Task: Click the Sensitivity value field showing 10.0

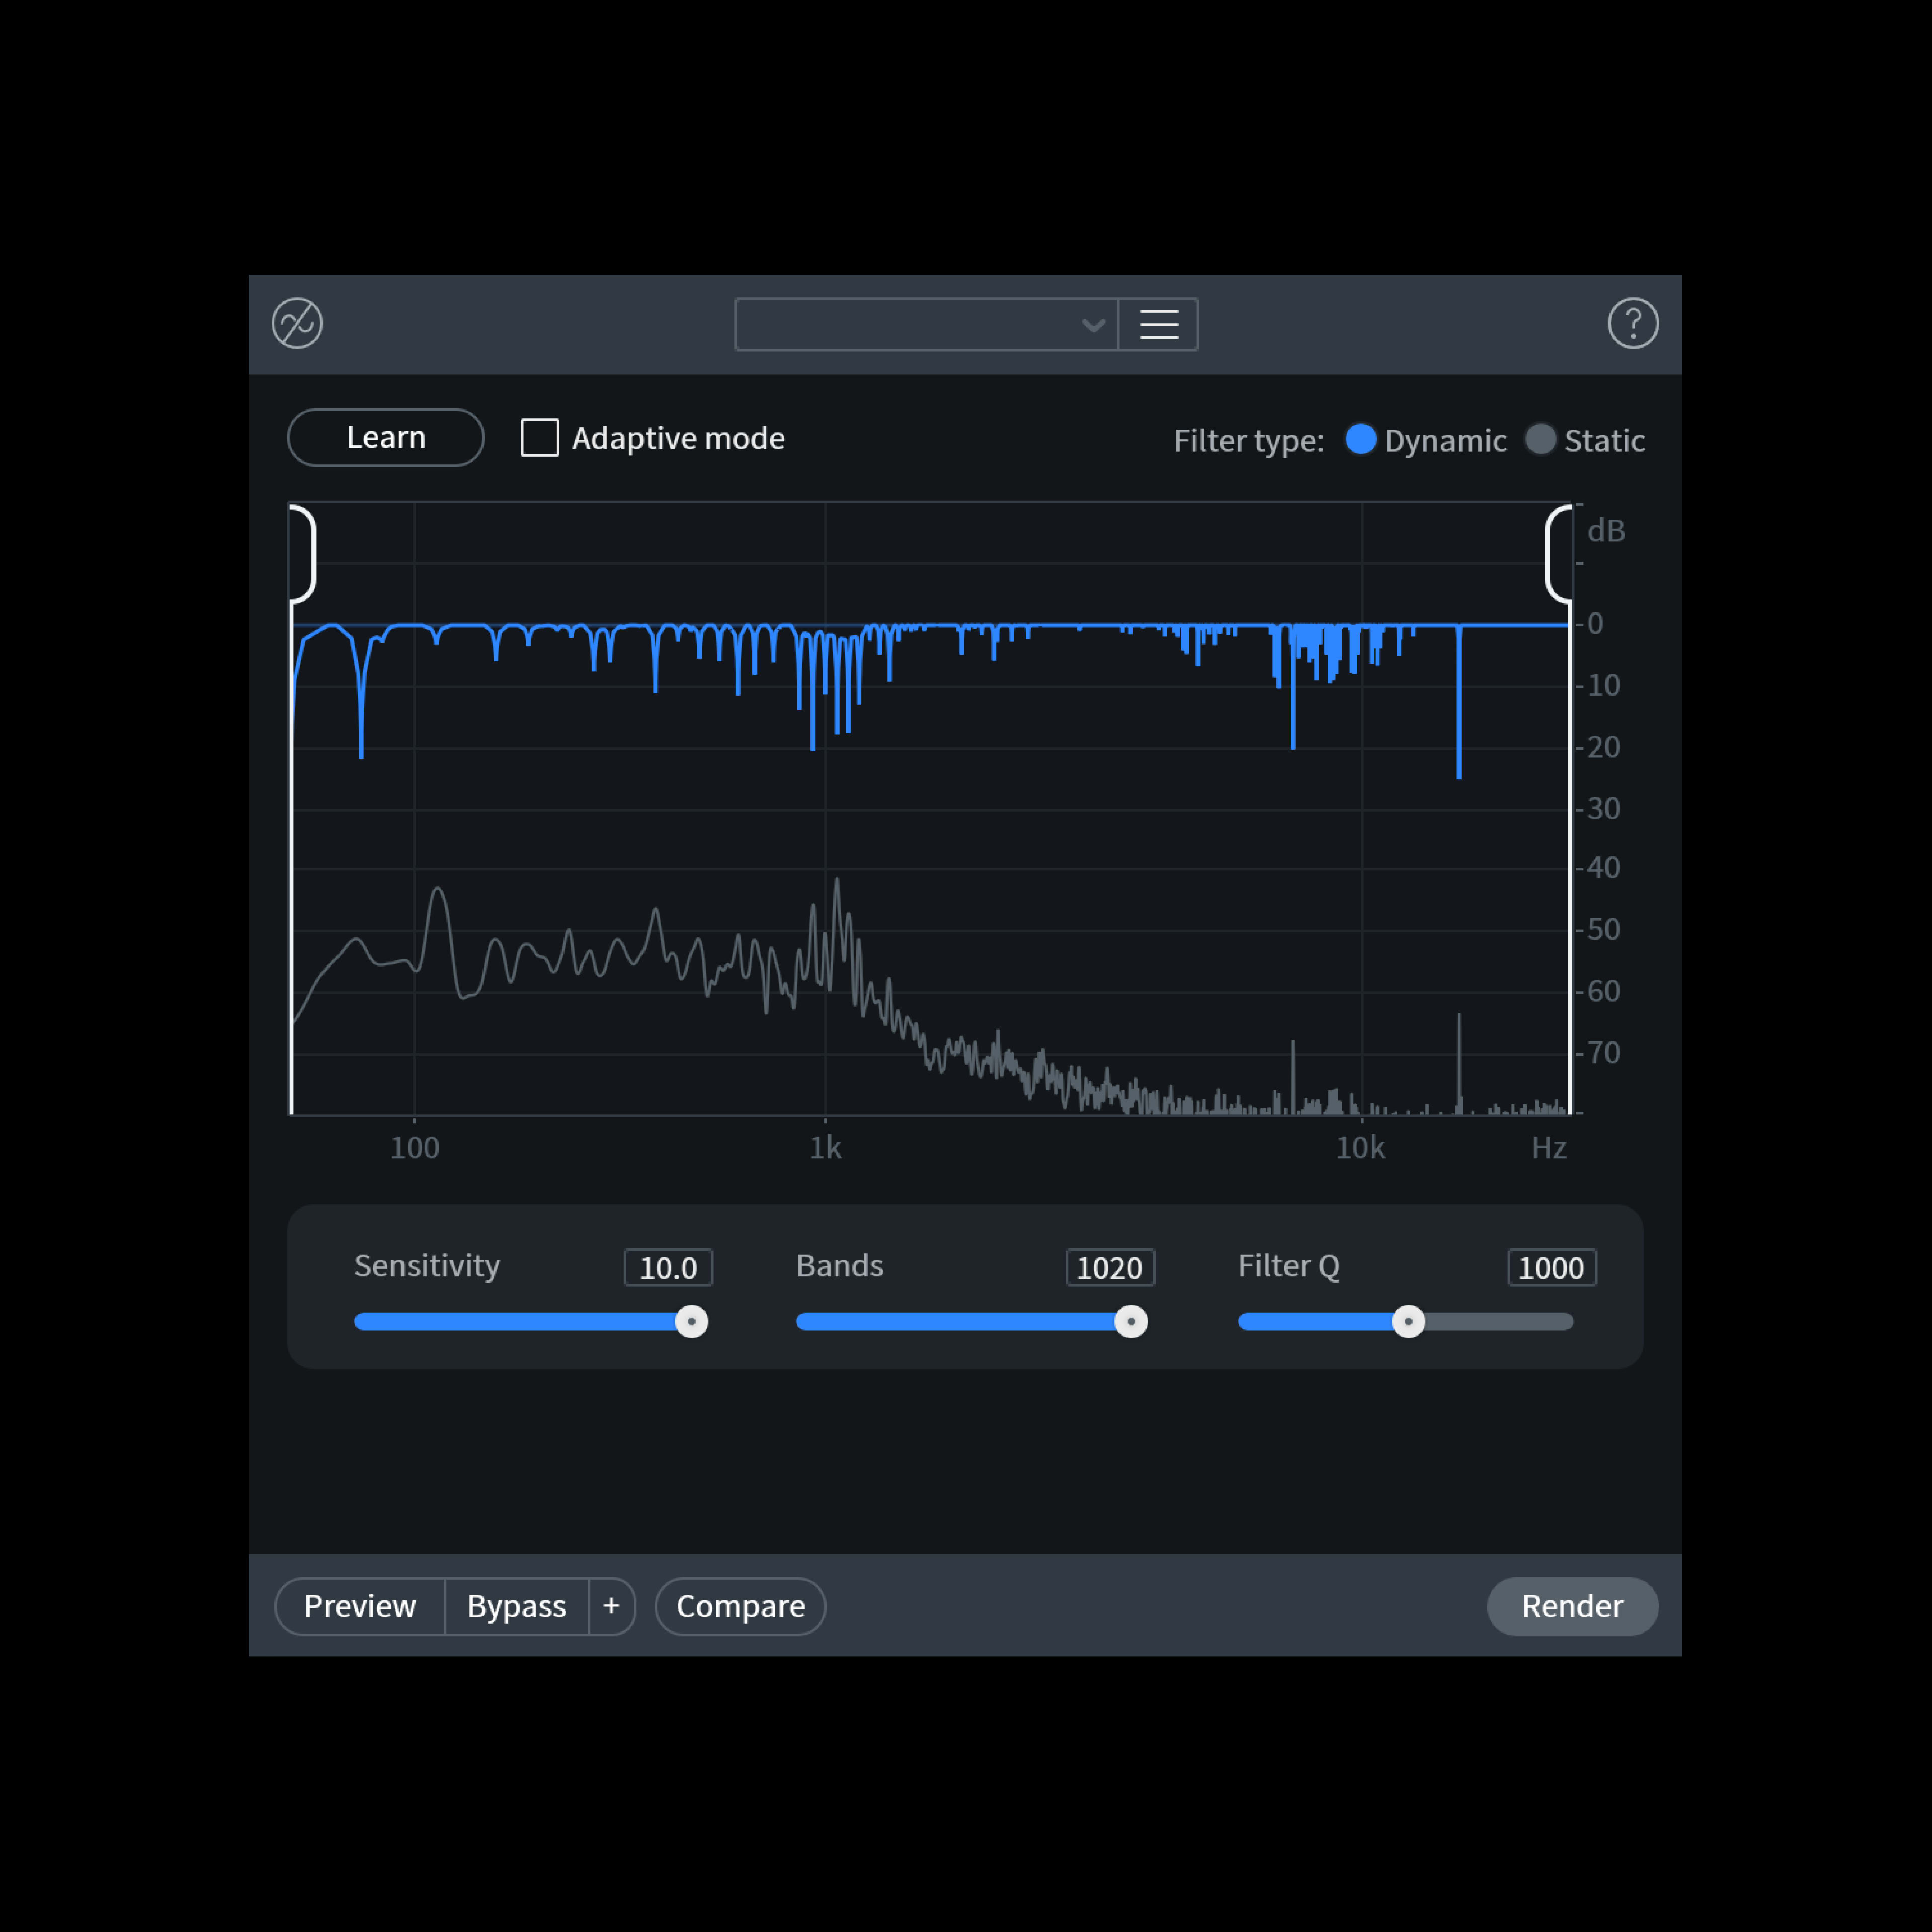Action: [x=668, y=1267]
